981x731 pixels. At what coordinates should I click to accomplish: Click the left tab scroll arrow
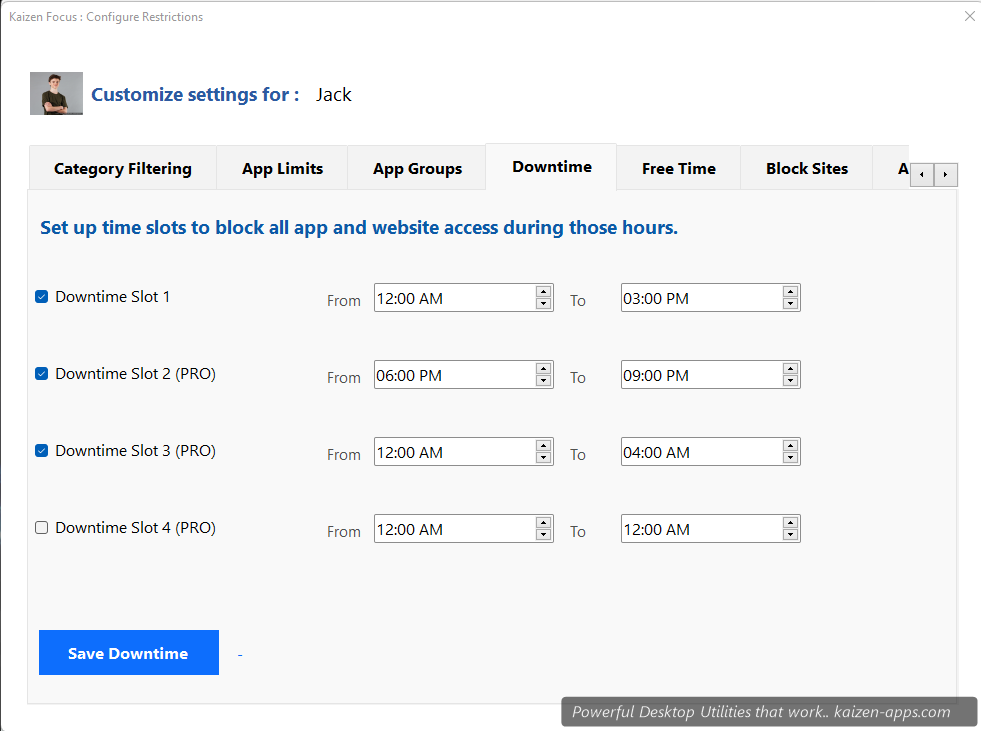921,174
